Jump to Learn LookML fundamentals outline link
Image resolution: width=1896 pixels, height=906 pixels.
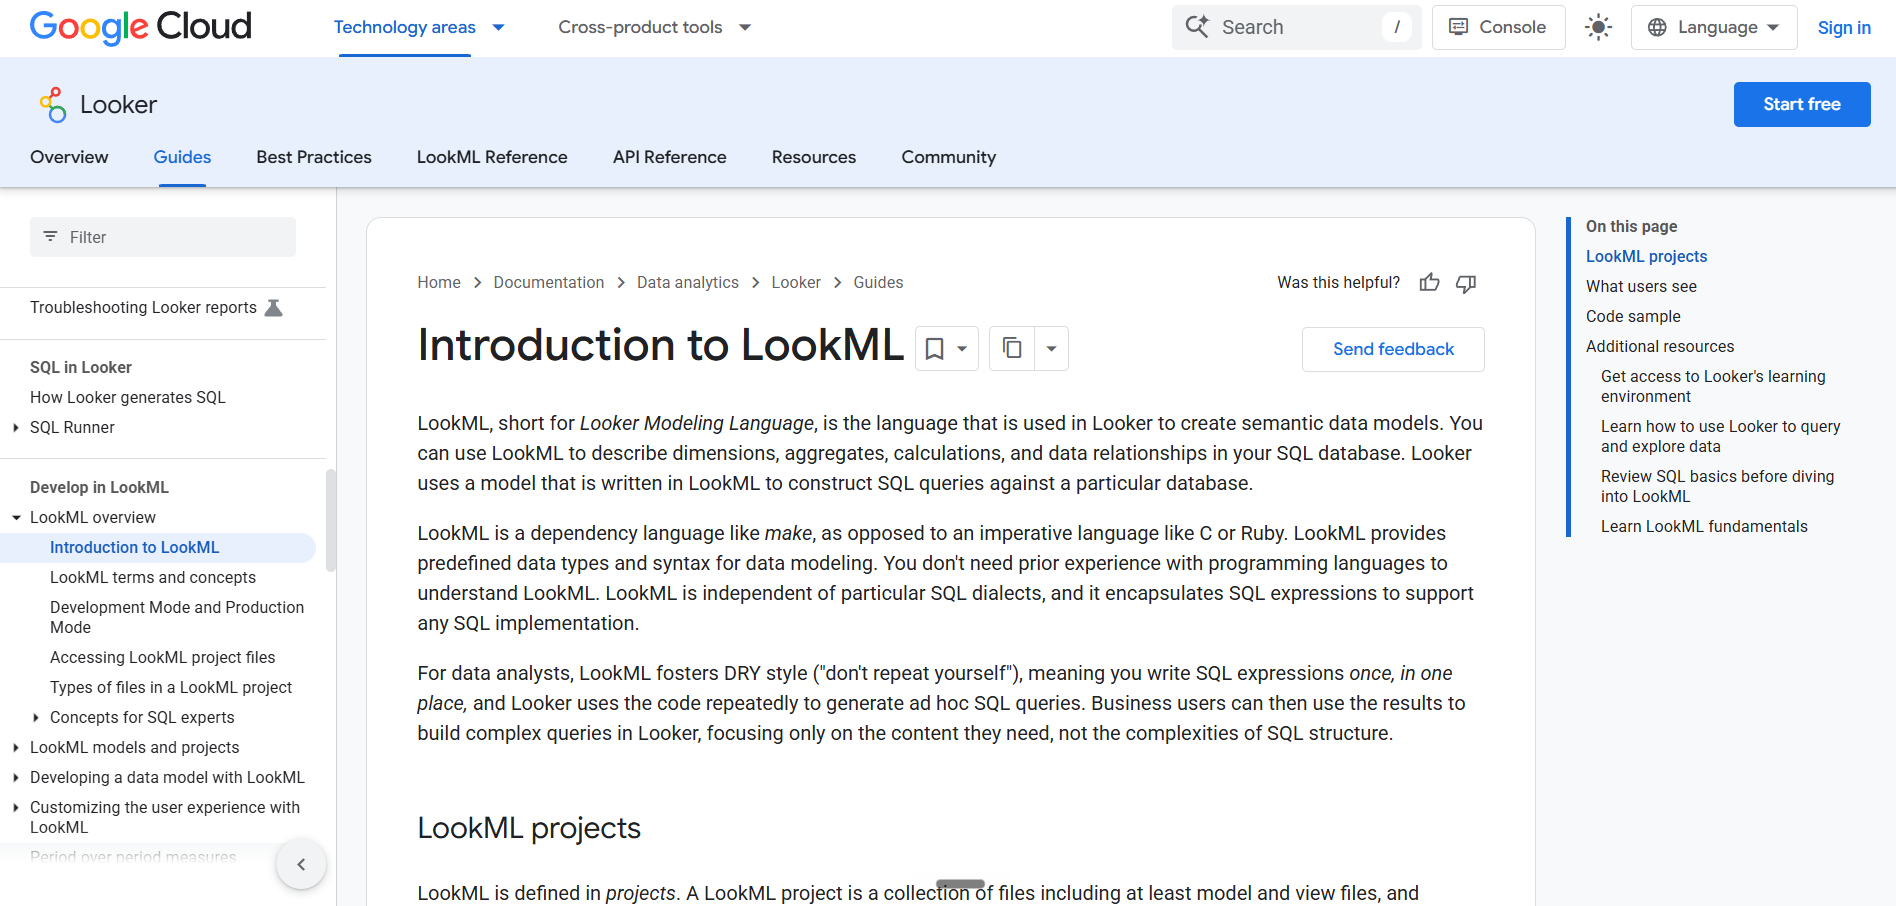coord(1704,527)
